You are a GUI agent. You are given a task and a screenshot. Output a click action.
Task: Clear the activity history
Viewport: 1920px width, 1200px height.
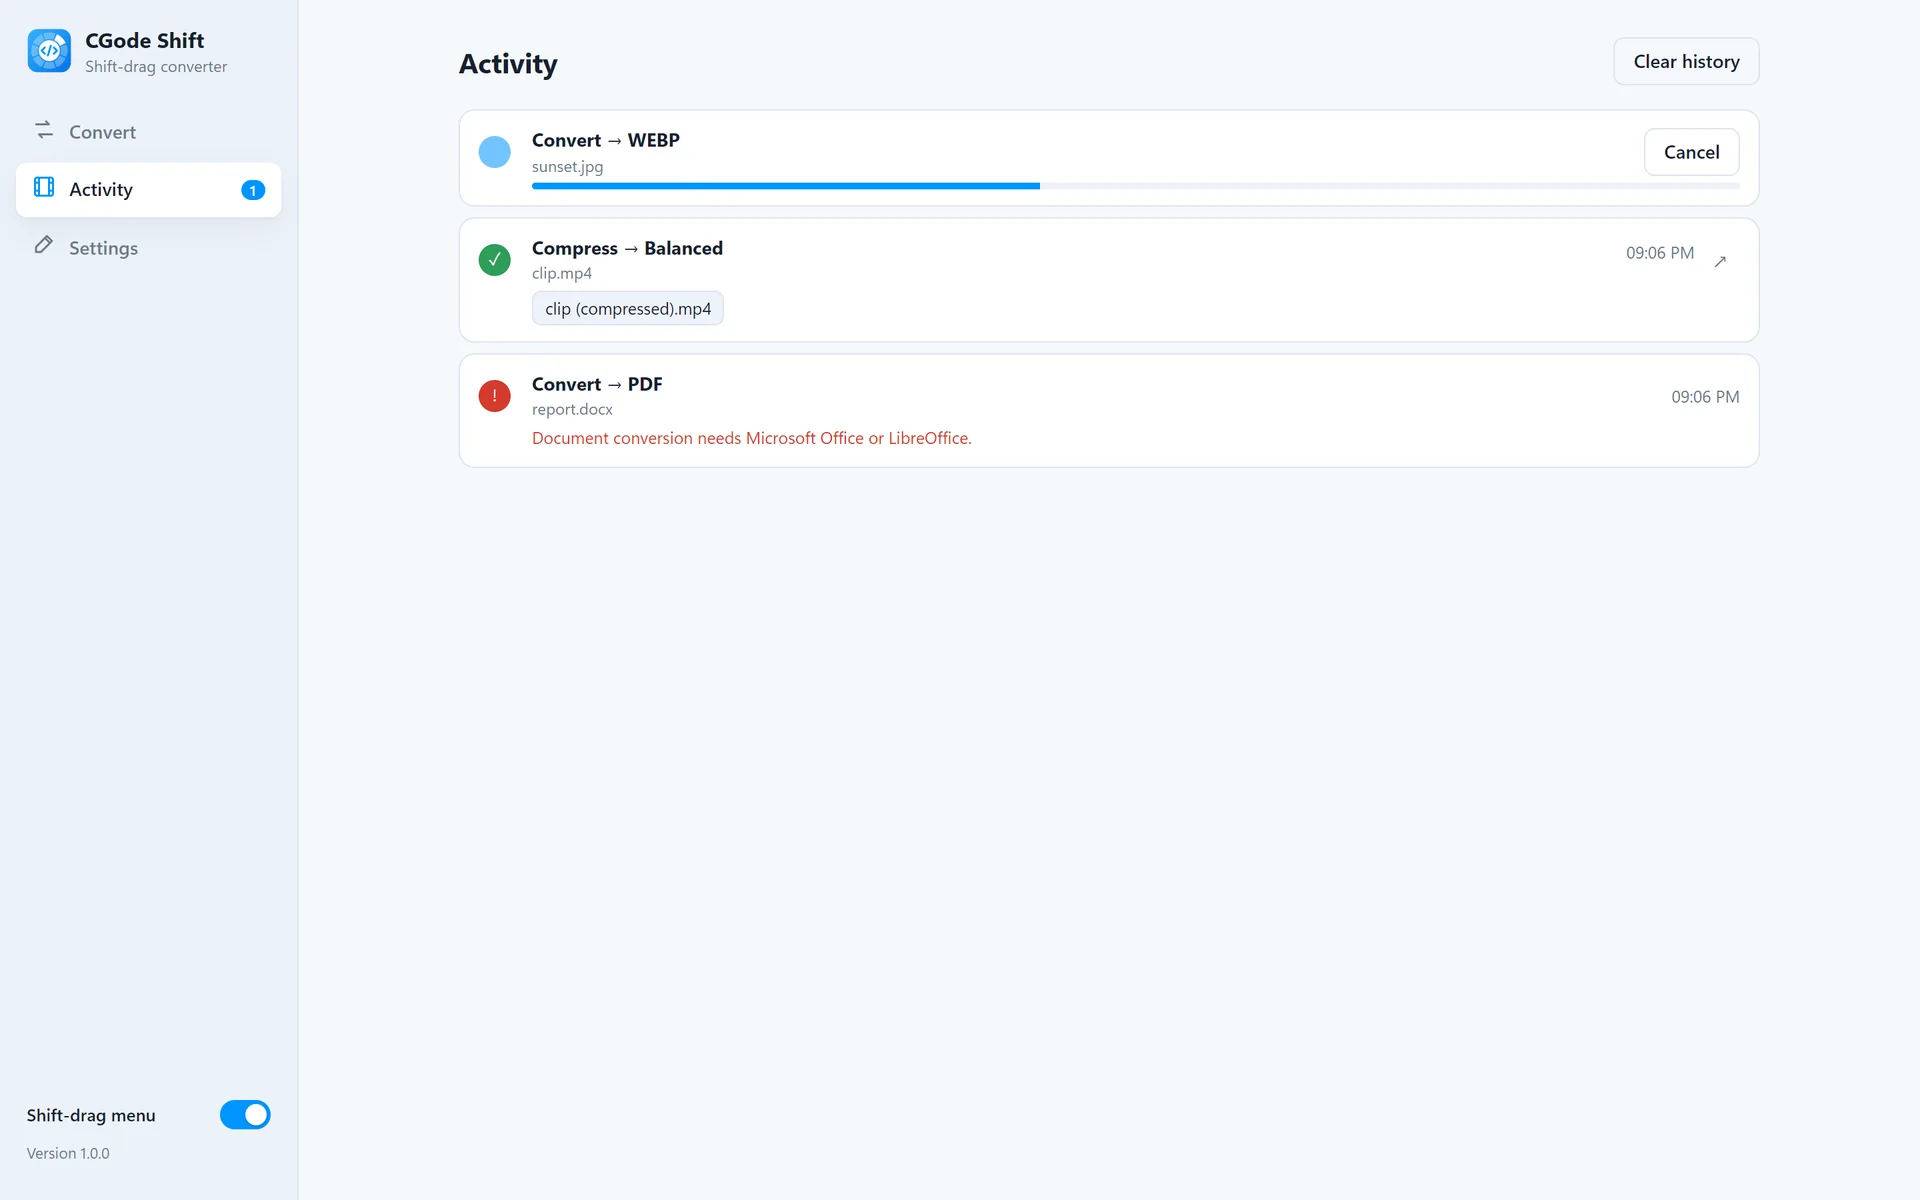1686,62
